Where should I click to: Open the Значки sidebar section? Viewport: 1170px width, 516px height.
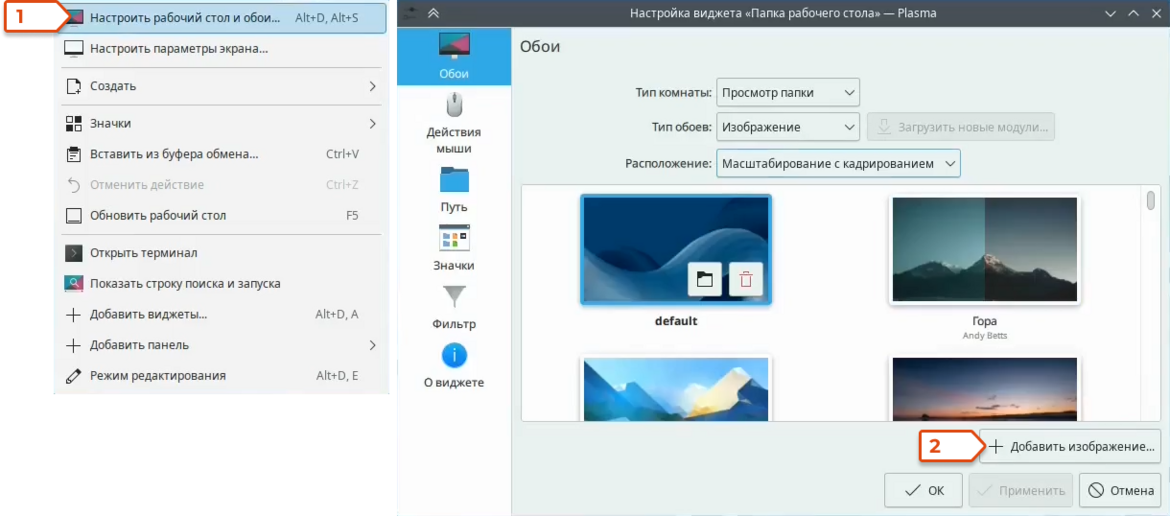[454, 247]
